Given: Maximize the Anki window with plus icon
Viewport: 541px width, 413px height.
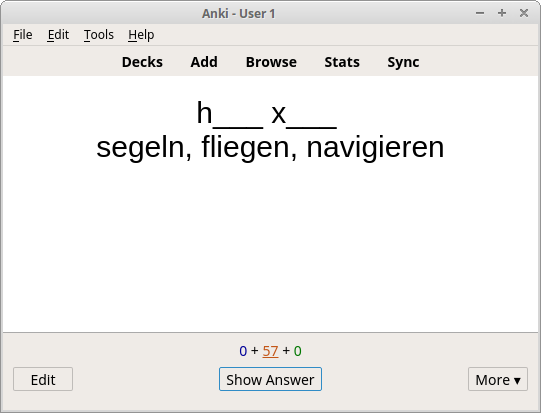Looking at the screenshot, I should tap(502, 13).
